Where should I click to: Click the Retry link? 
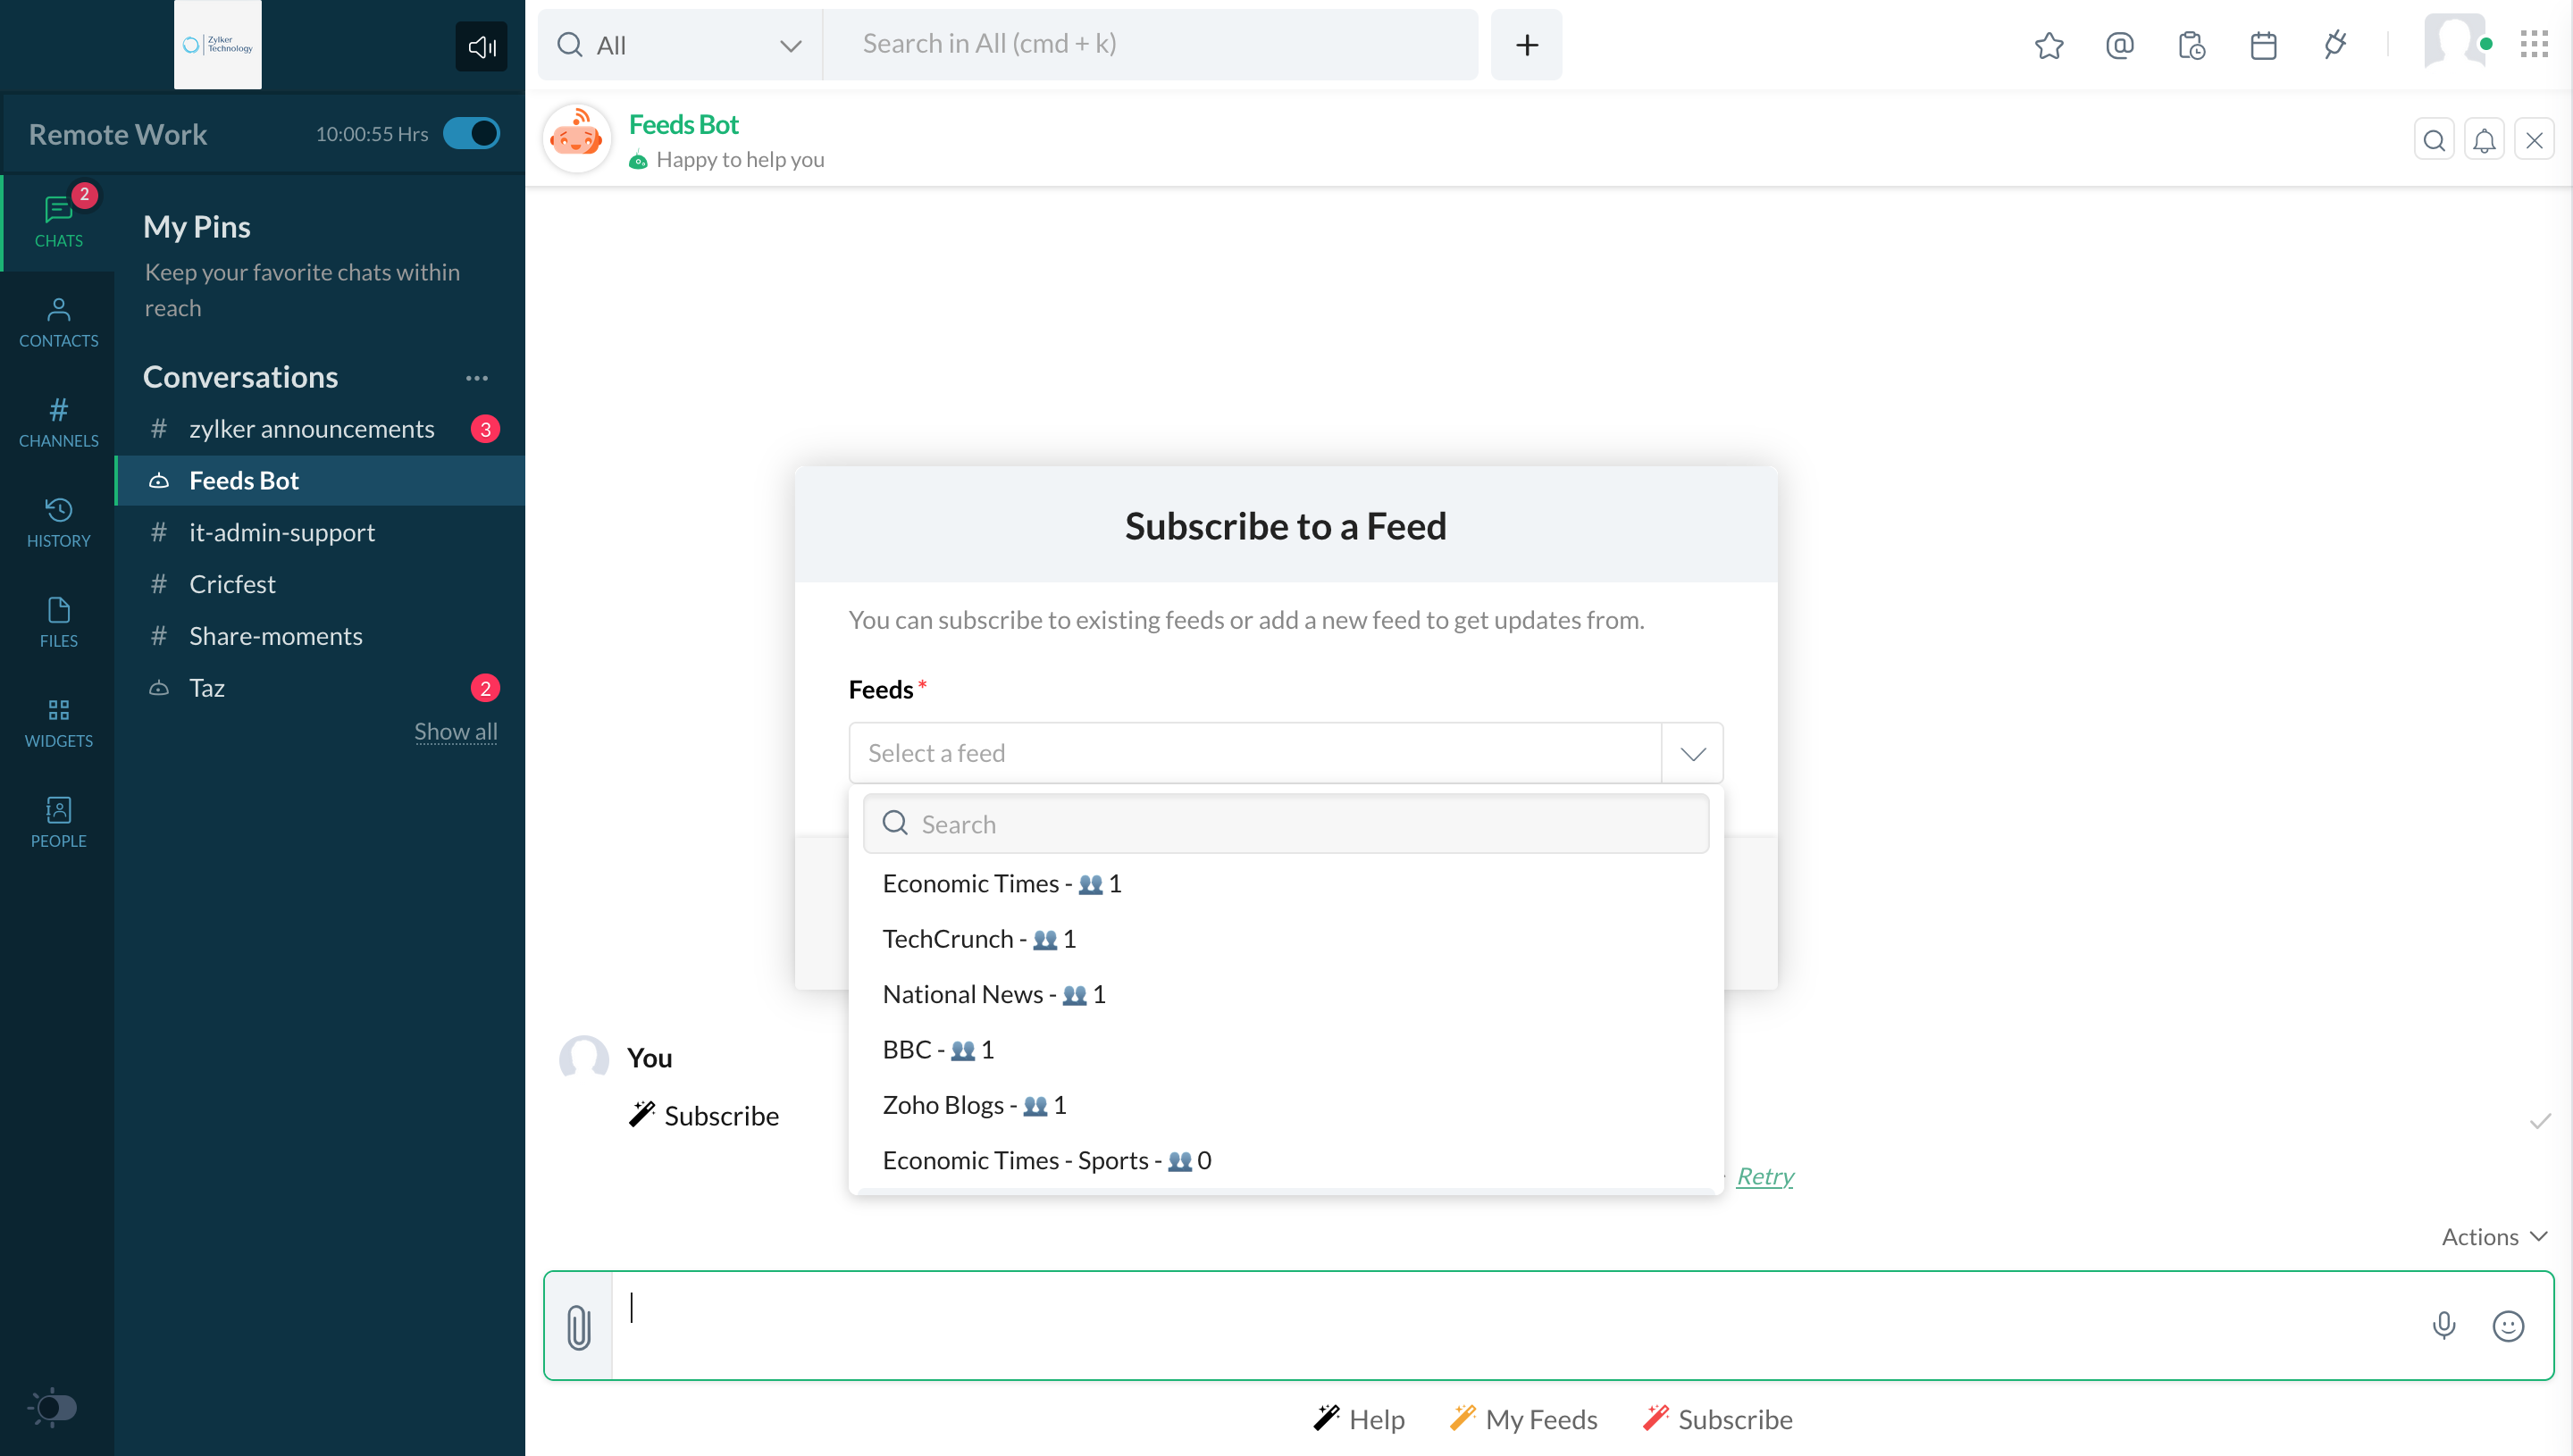tap(1764, 1176)
